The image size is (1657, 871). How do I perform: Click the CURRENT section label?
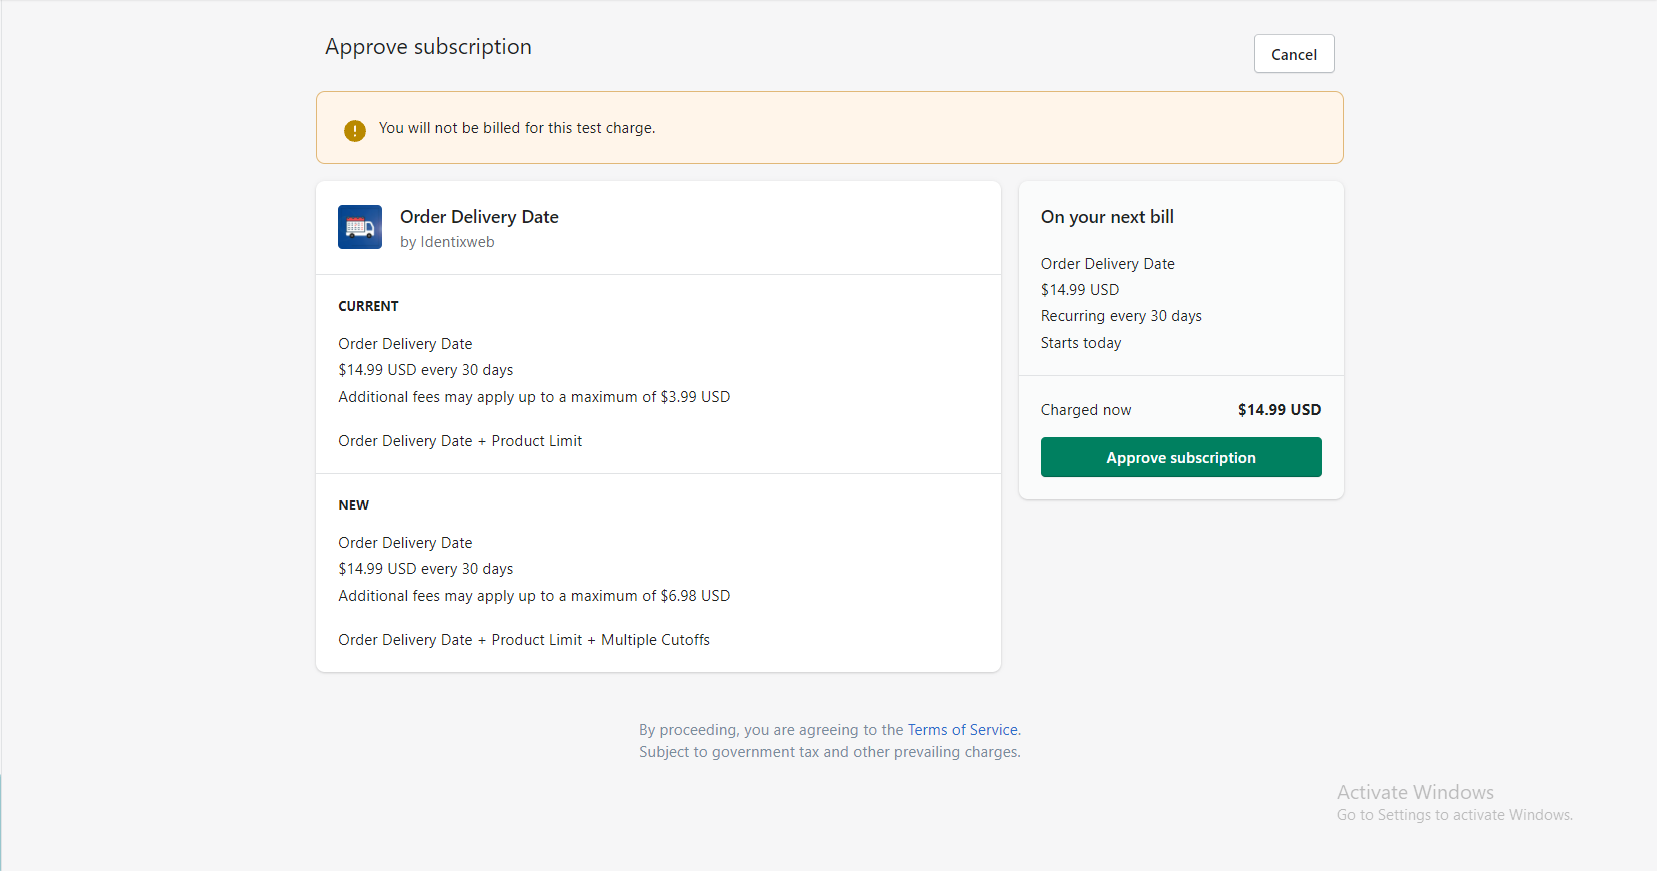pyautogui.click(x=368, y=306)
